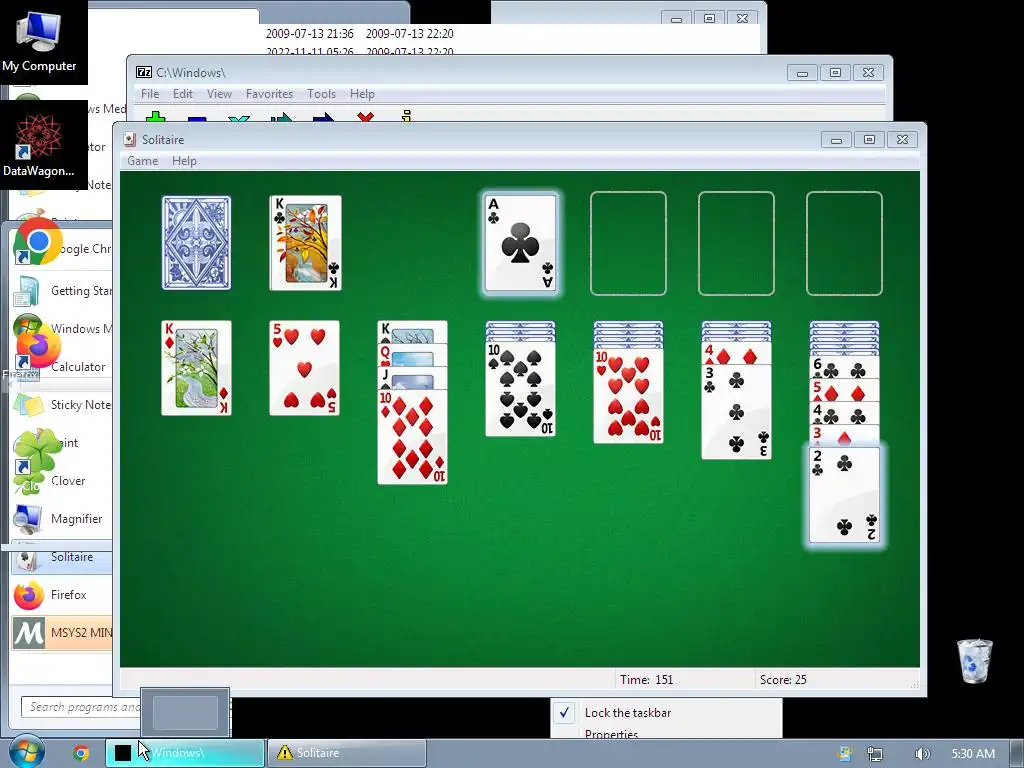Select the 10 of diamonds card
This screenshot has width=1024, height=768.
pos(412,436)
